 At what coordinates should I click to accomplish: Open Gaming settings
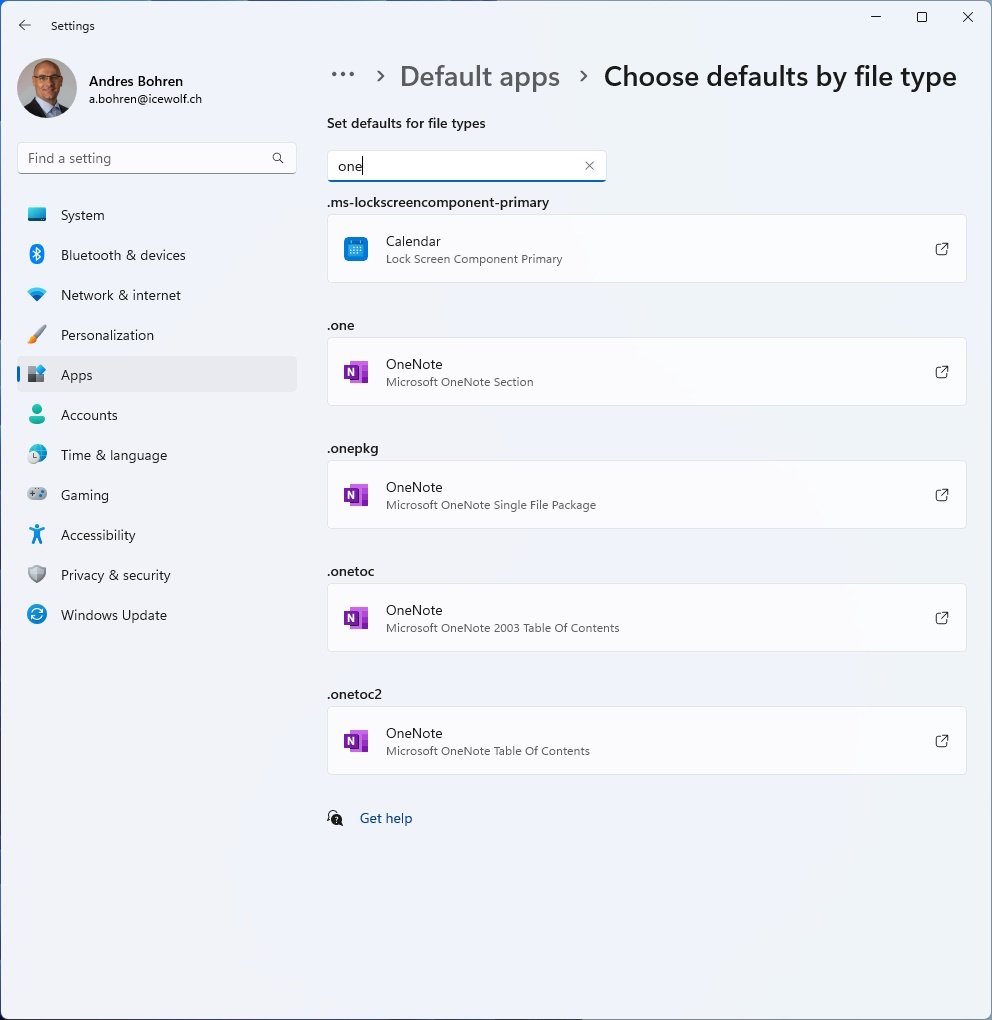pos(157,495)
